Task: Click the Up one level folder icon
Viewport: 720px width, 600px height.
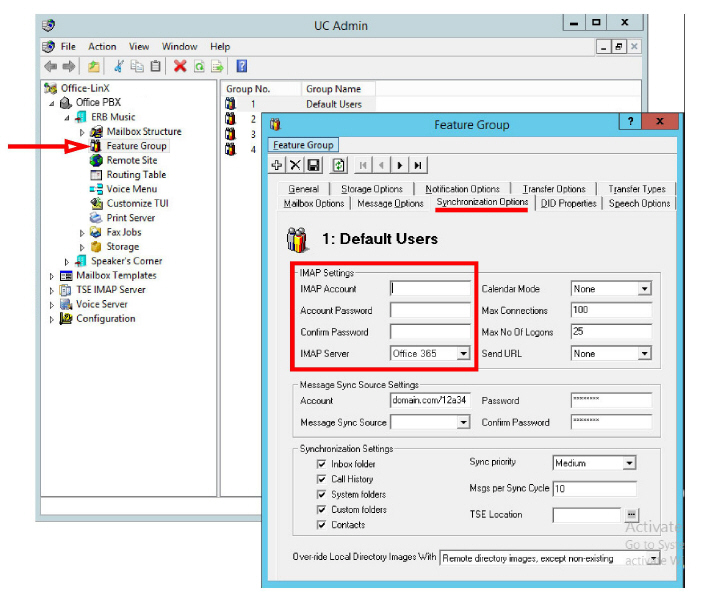Action: click(x=94, y=67)
